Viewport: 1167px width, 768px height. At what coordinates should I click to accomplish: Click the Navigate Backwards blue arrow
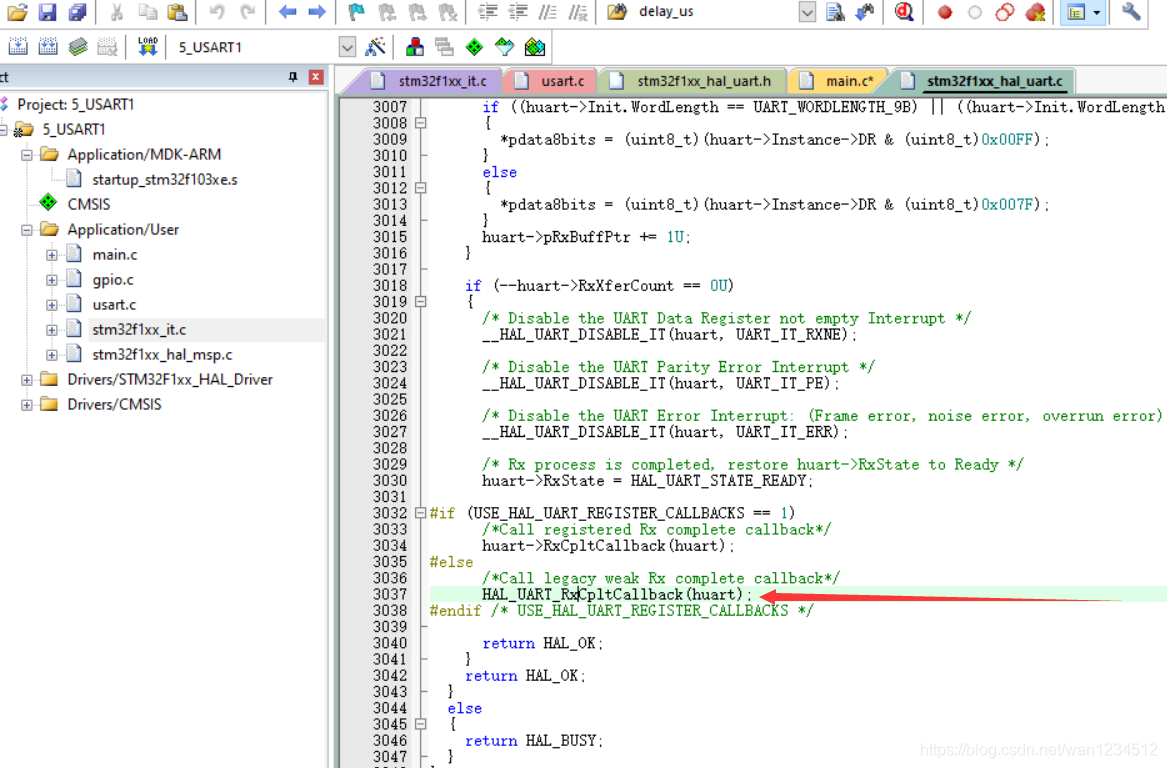pyautogui.click(x=288, y=12)
